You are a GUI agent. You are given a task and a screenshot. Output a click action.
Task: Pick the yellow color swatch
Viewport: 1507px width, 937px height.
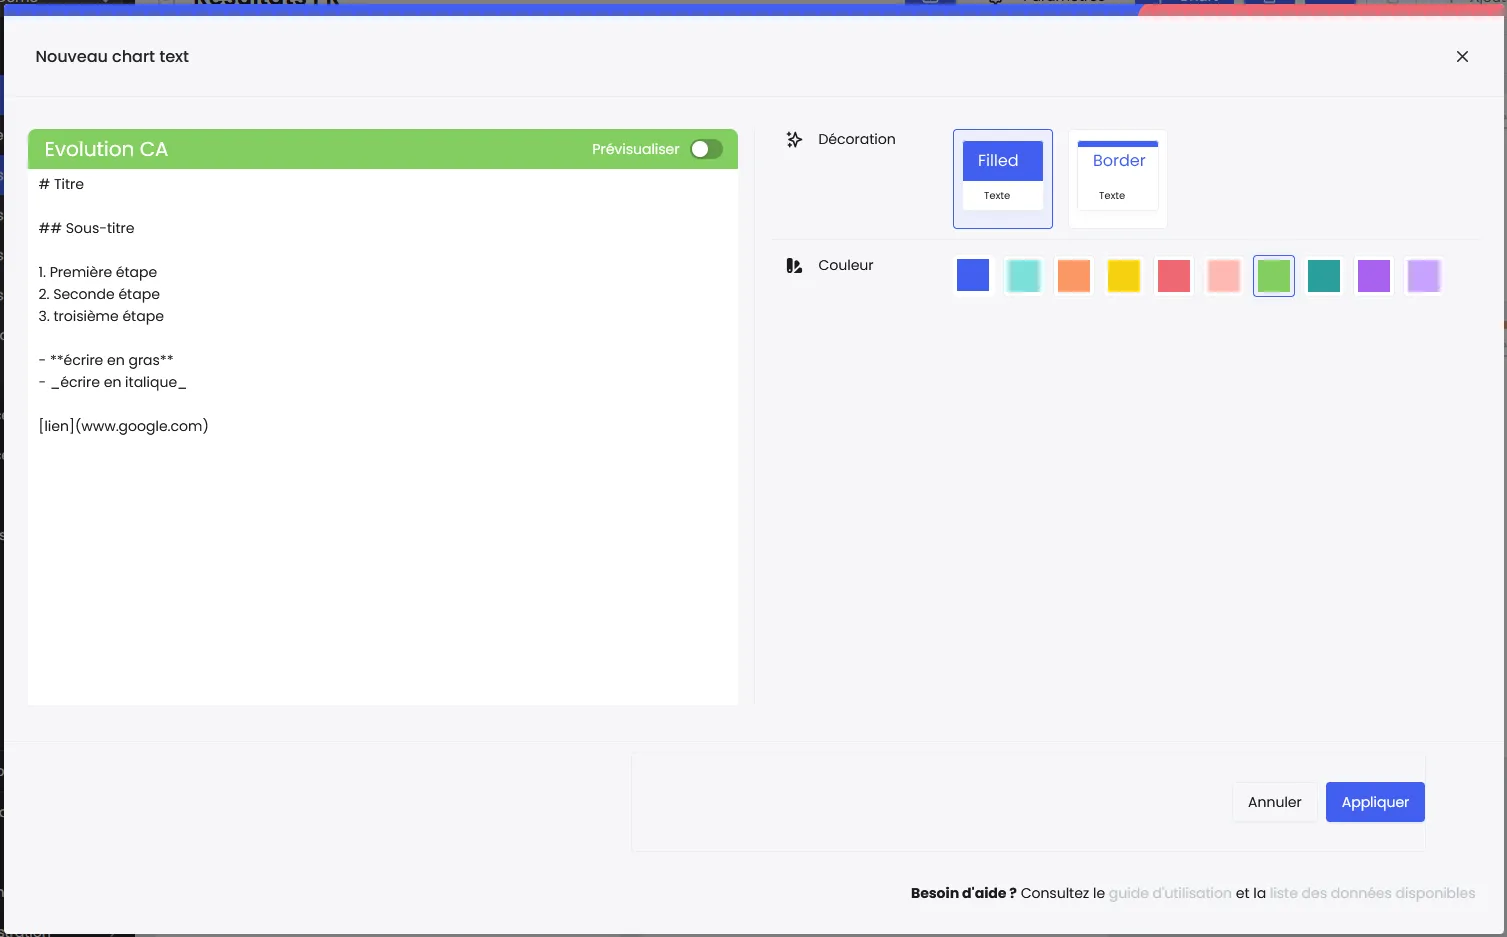[x=1123, y=275]
